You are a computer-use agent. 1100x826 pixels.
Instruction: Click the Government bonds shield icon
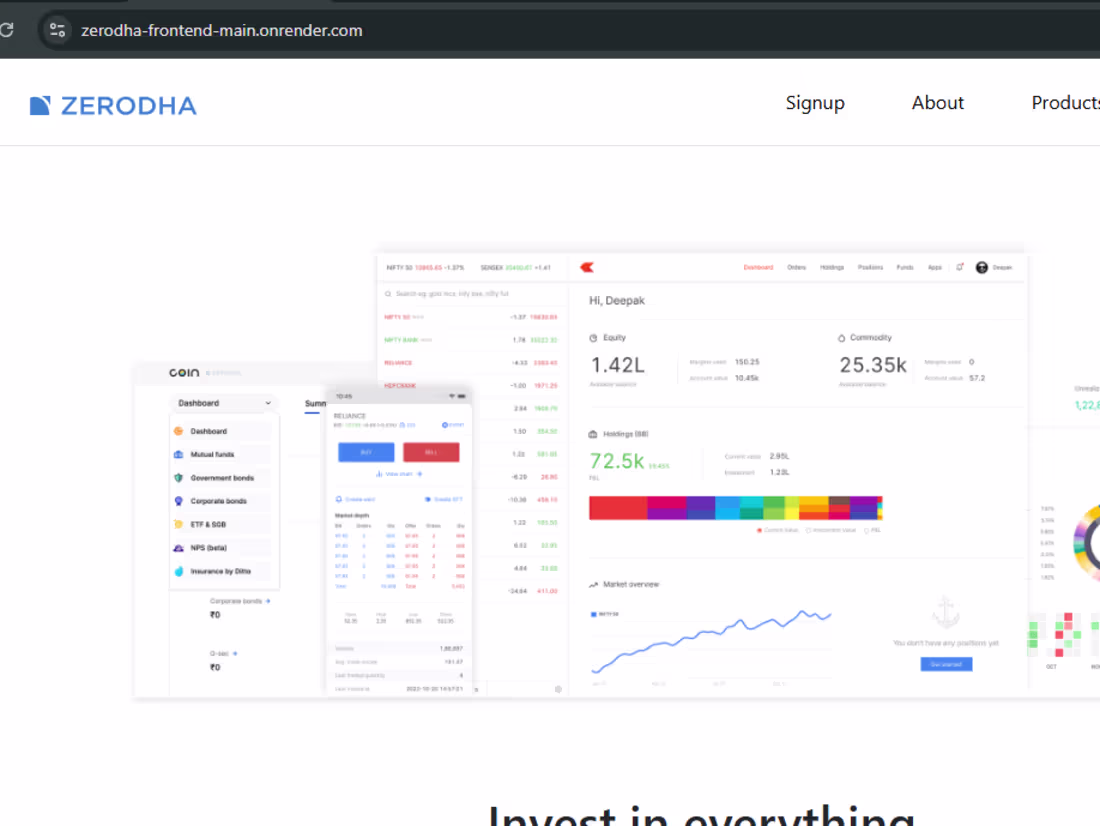tap(178, 478)
